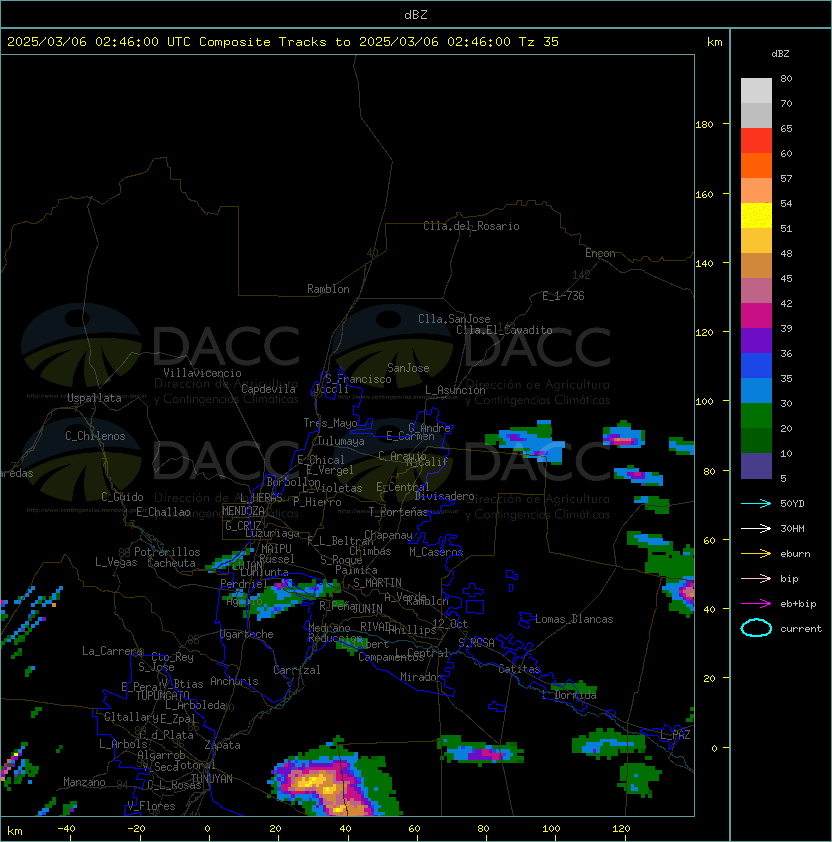
Task: Click the MENDOZA city label
Action: pos(243,511)
